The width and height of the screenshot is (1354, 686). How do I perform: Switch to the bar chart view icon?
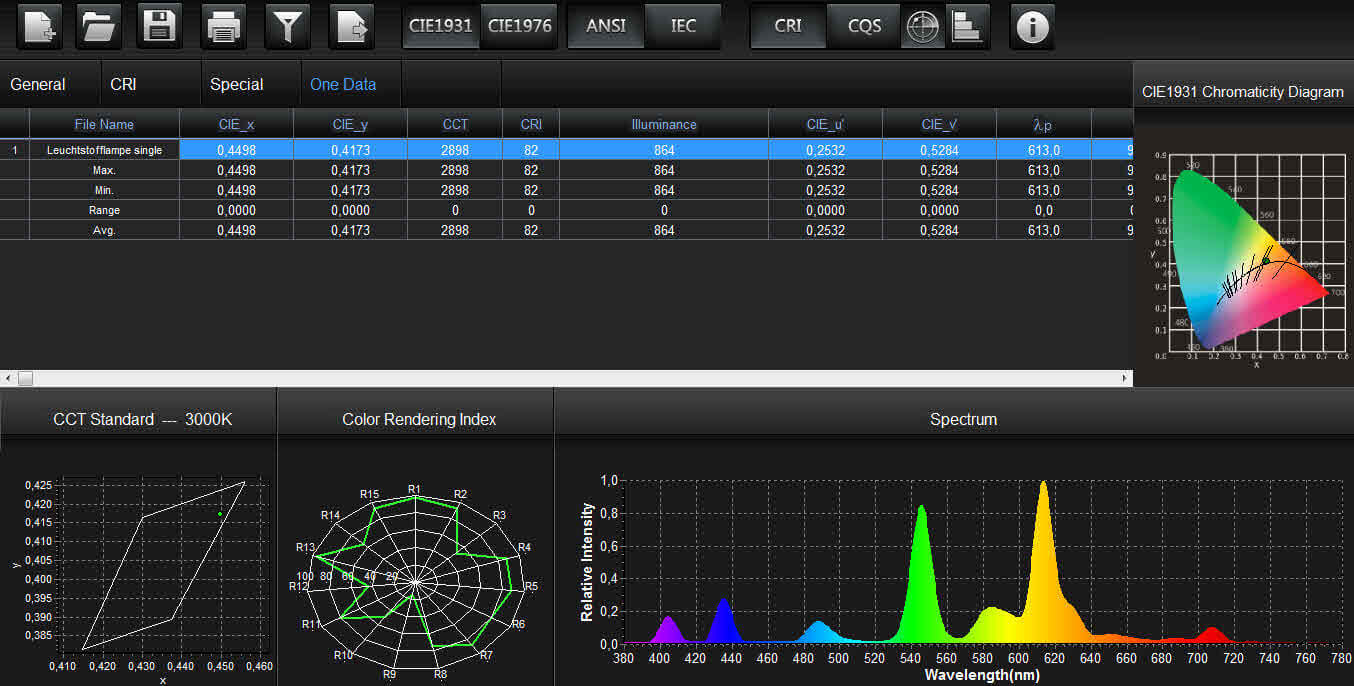[967, 27]
